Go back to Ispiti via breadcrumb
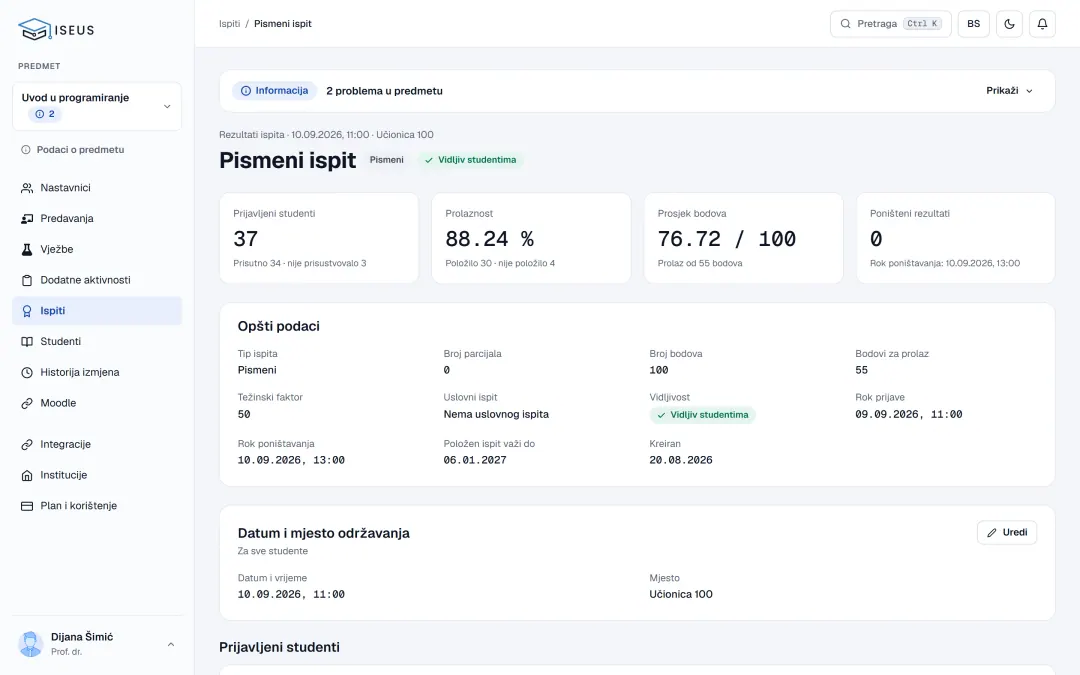1080x675 pixels. tap(229, 24)
